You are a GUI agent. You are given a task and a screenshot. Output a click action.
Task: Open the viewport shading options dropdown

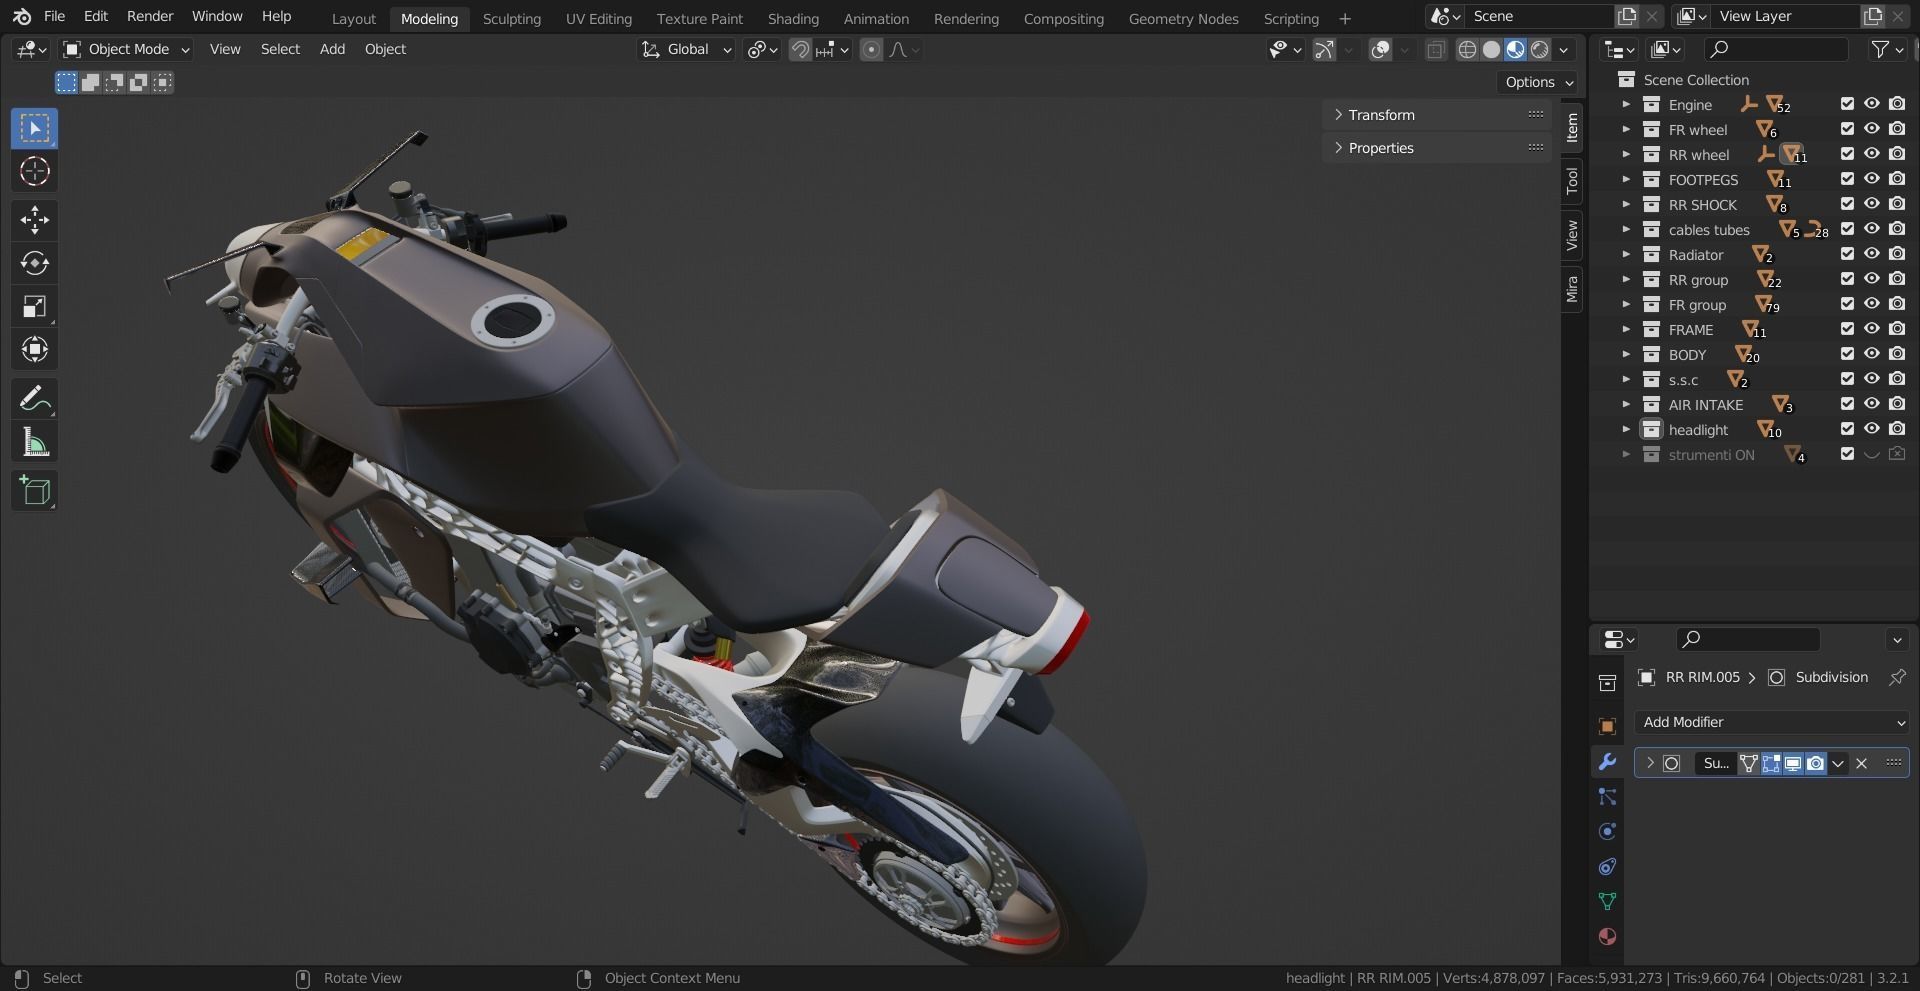[x=1564, y=50]
